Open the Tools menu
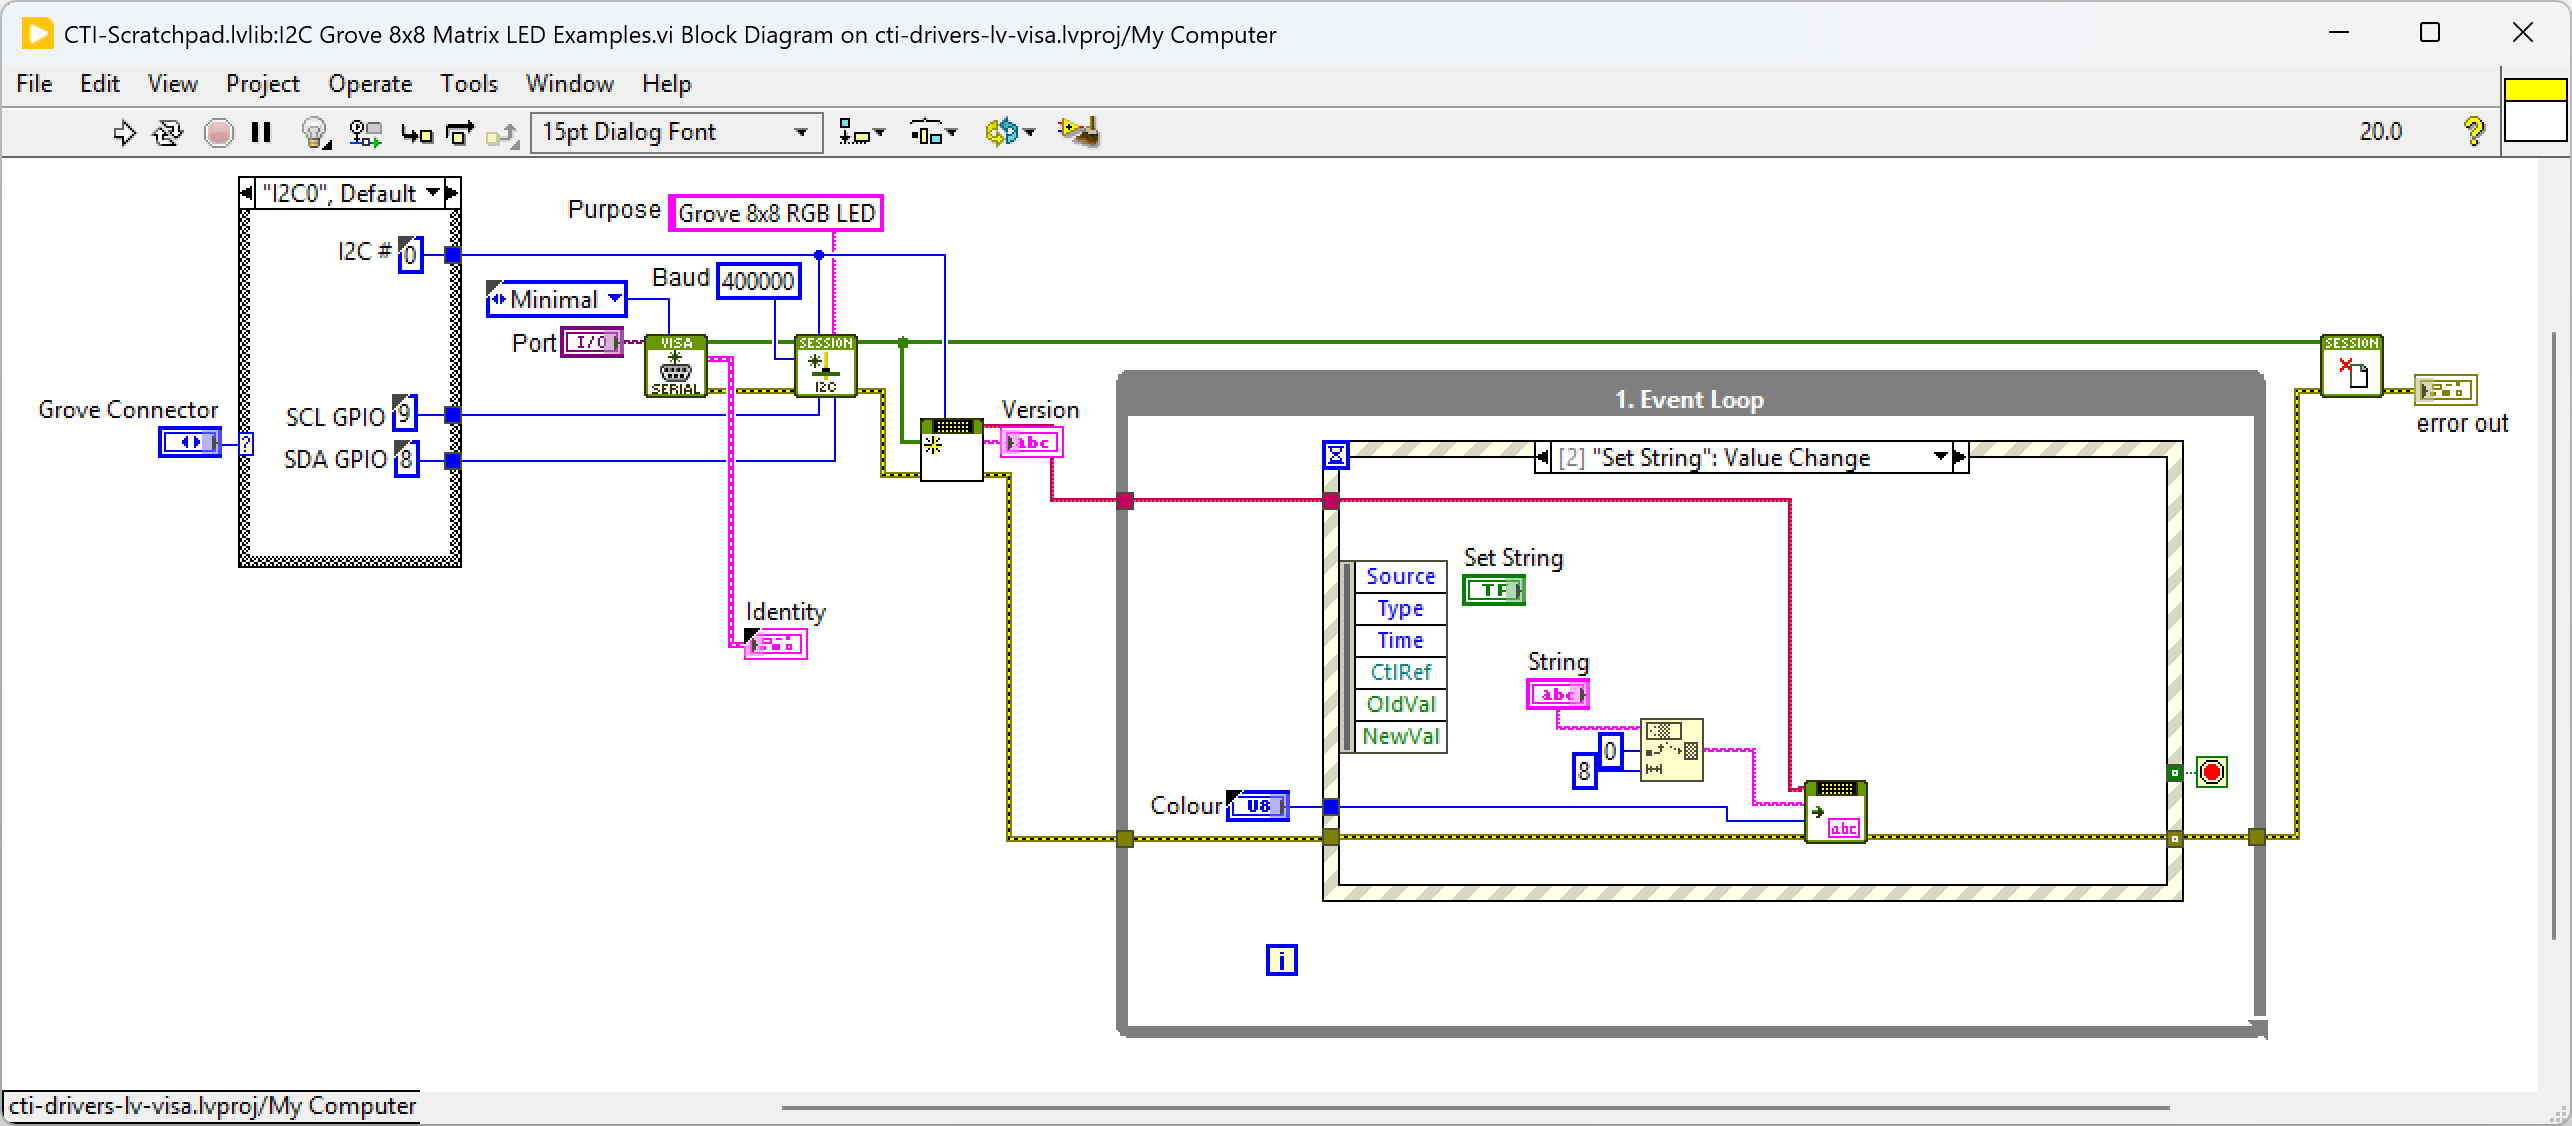 click(x=468, y=84)
